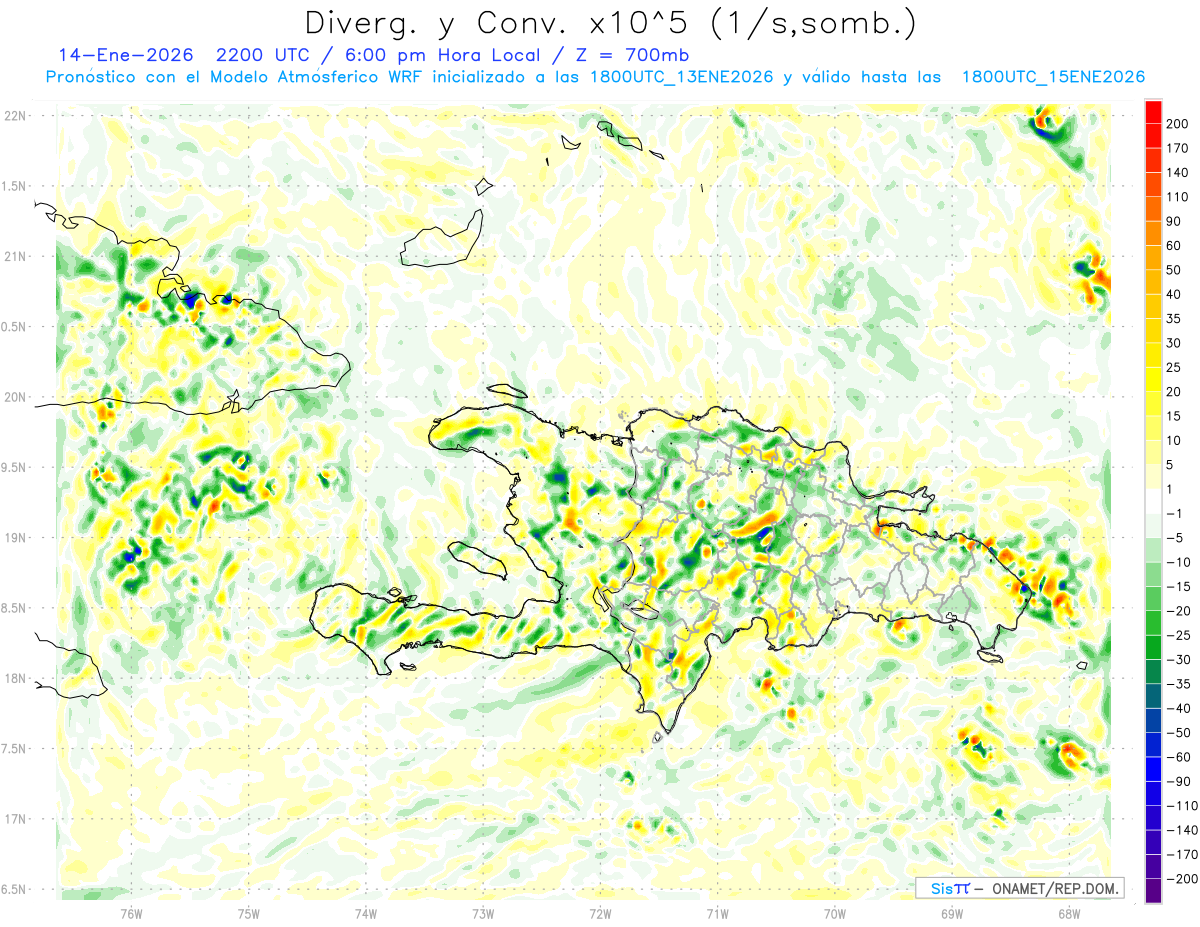This screenshot has width=1200, height=927.
Task: Click the '21N' latitude label
Action: tap(16, 256)
